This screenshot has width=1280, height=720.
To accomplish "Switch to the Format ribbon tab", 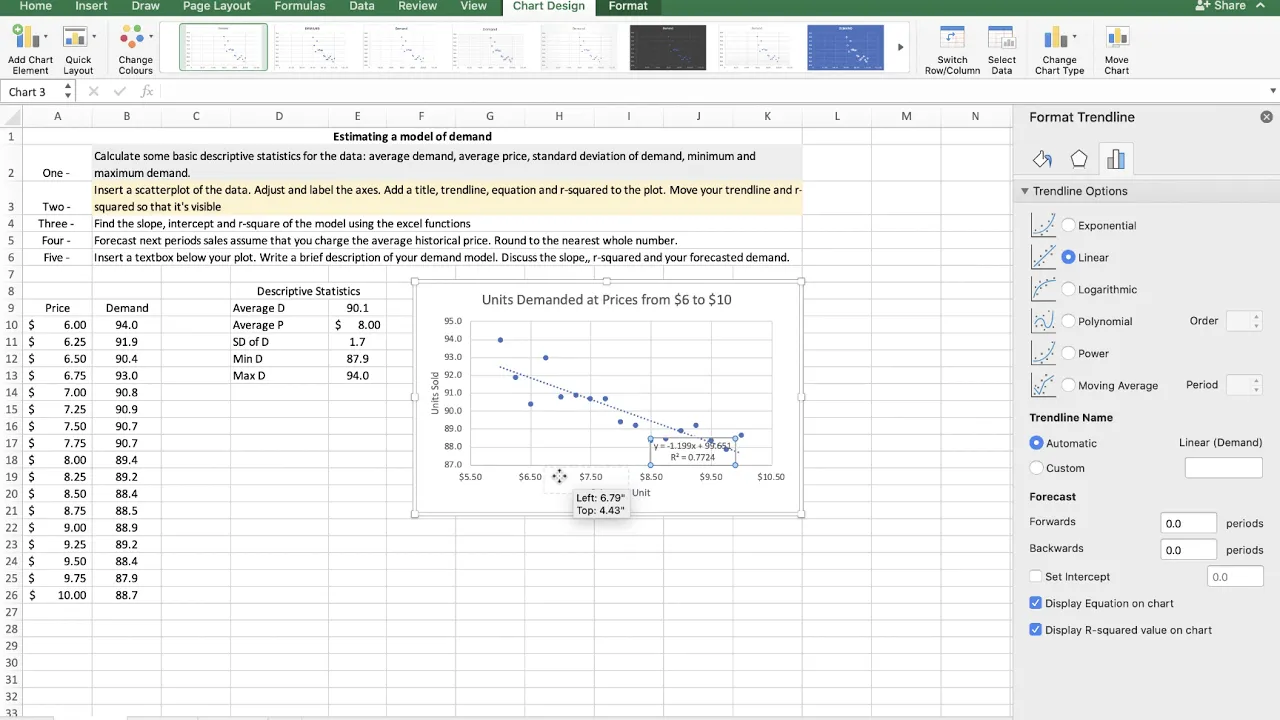I will click(628, 6).
